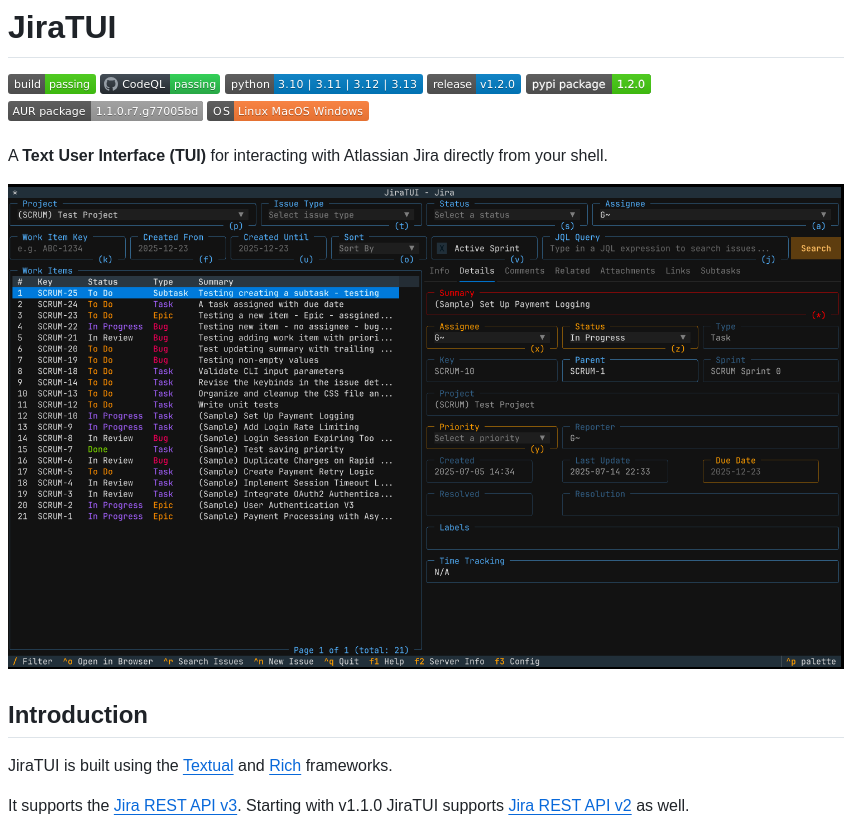Select SCRUM-10 Set Up Payment Logging row
This screenshot has width=850, height=821.
(205, 416)
